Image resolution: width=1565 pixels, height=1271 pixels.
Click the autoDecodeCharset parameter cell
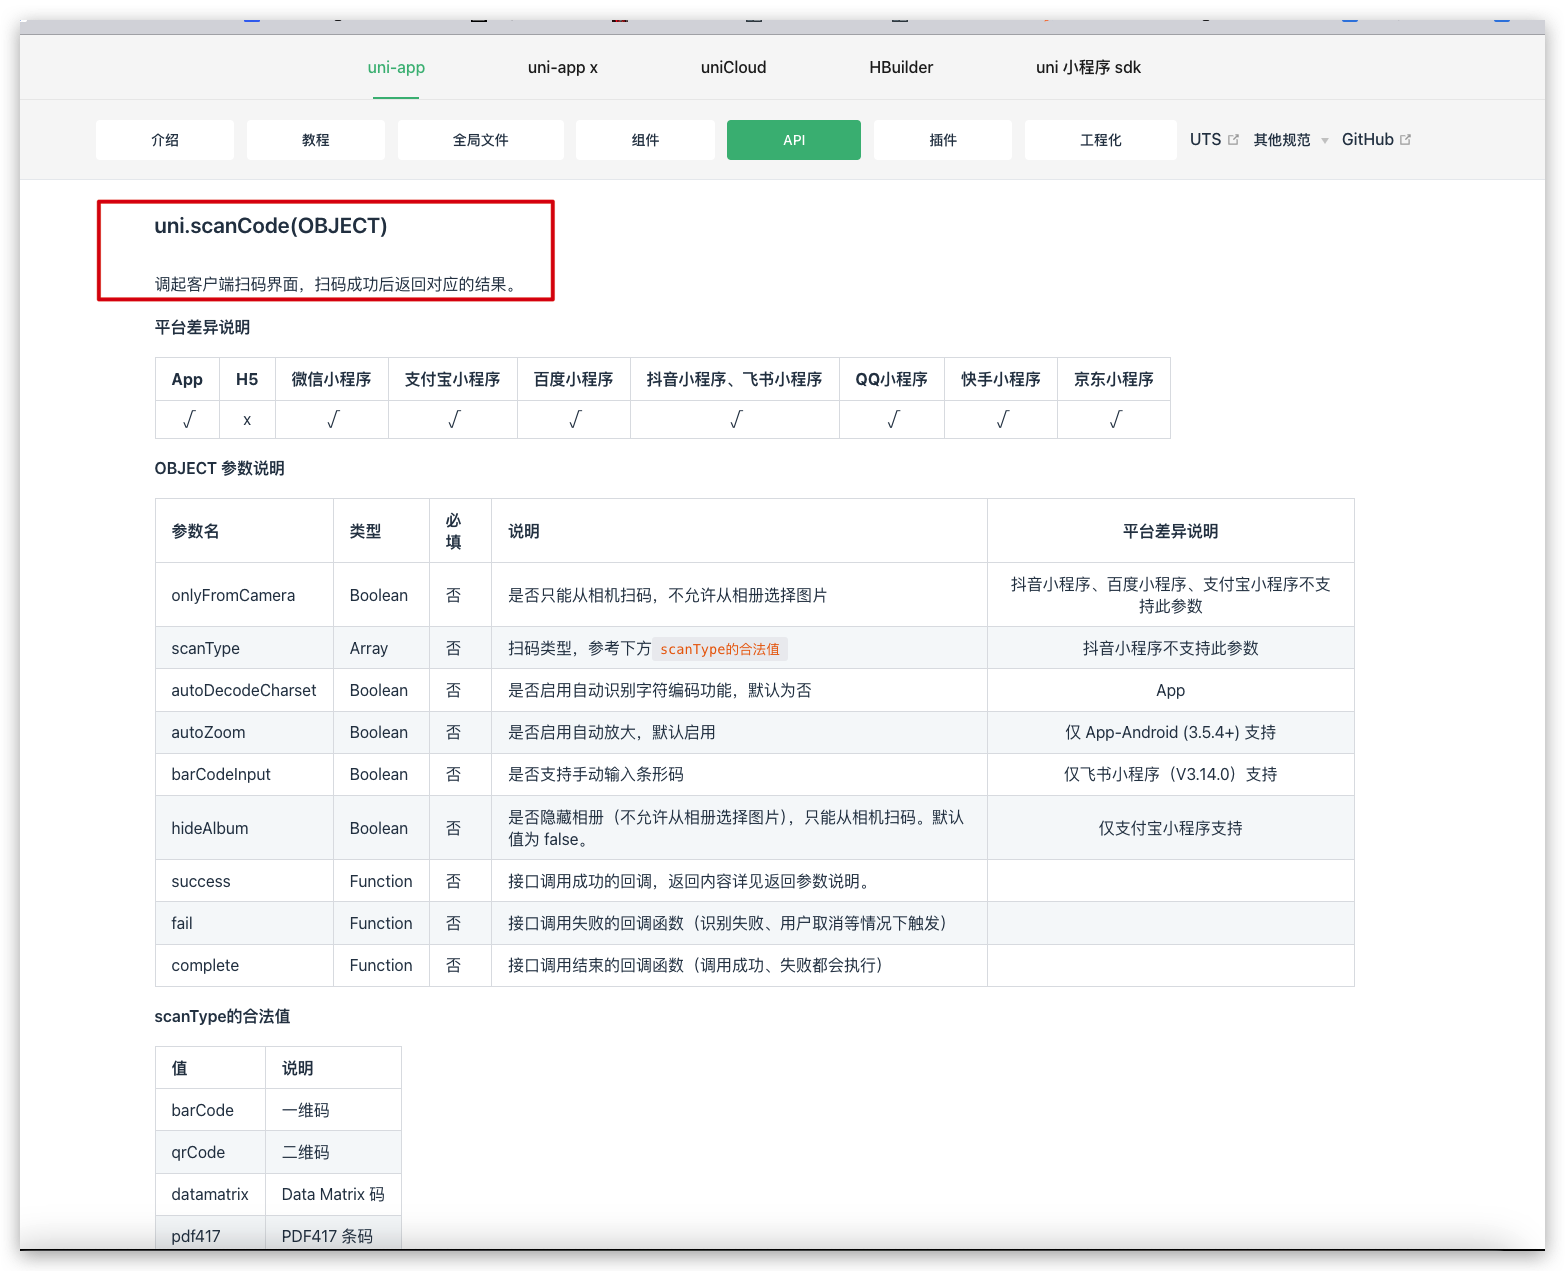(x=244, y=690)
